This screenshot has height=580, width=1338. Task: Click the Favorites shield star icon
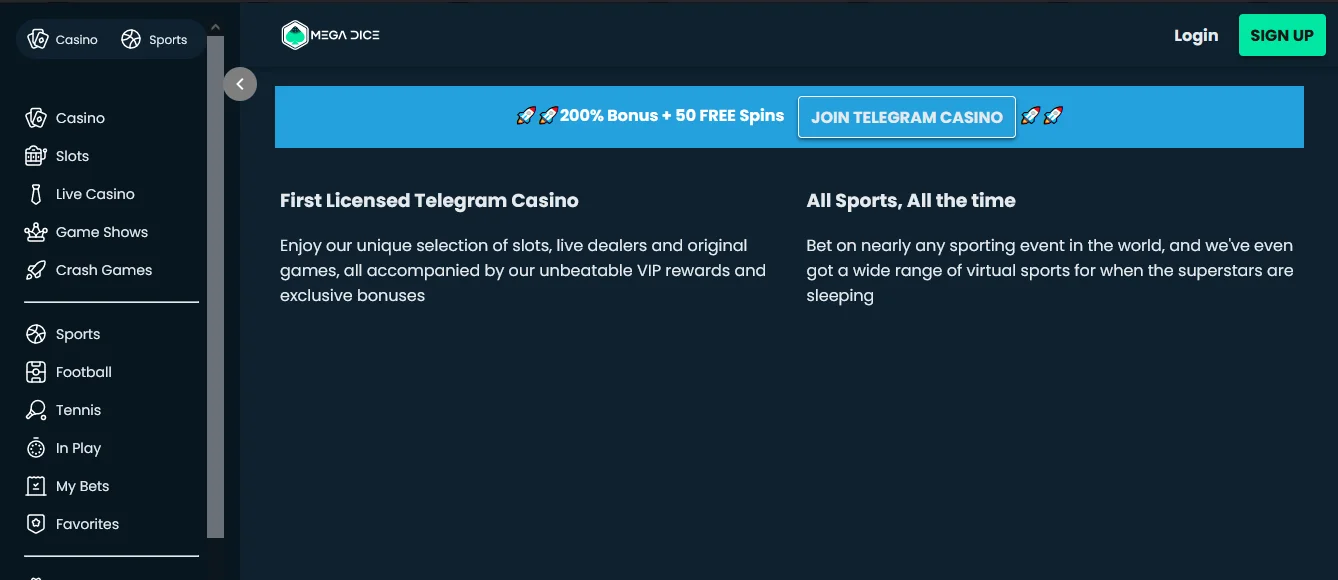(x=36, y=524)
